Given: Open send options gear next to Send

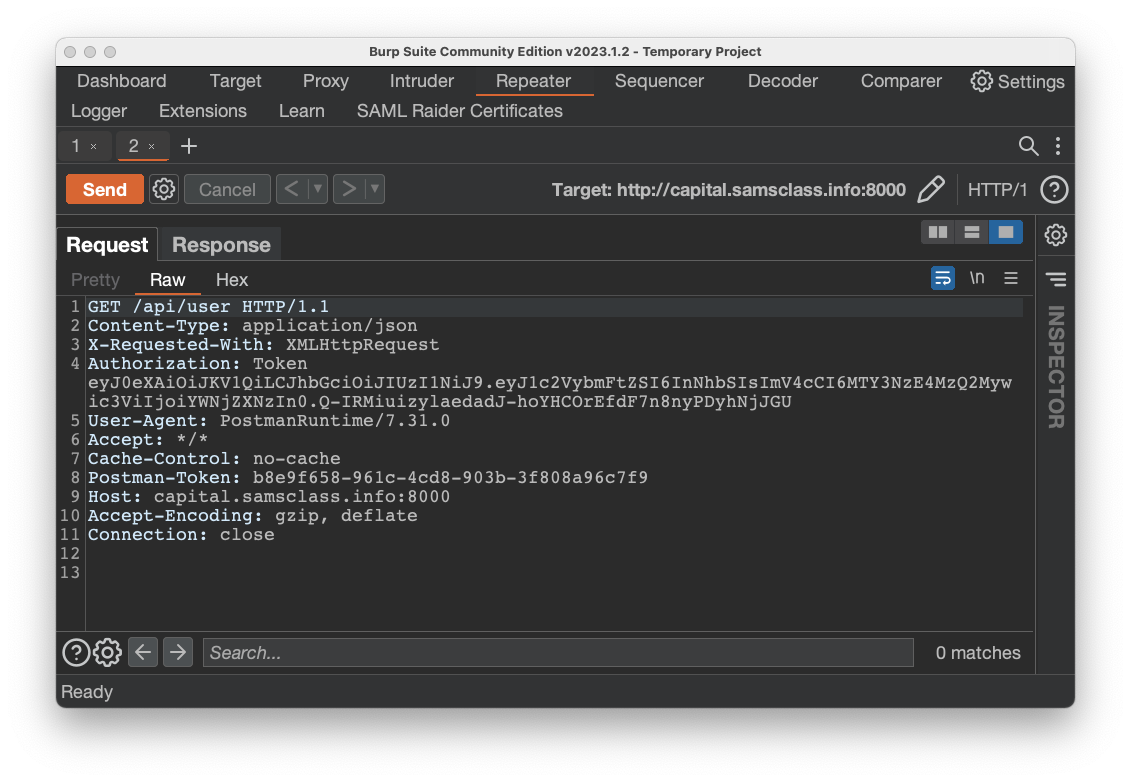Looking at the screenshot, I should pyautogui.click(x=164, y=190).
